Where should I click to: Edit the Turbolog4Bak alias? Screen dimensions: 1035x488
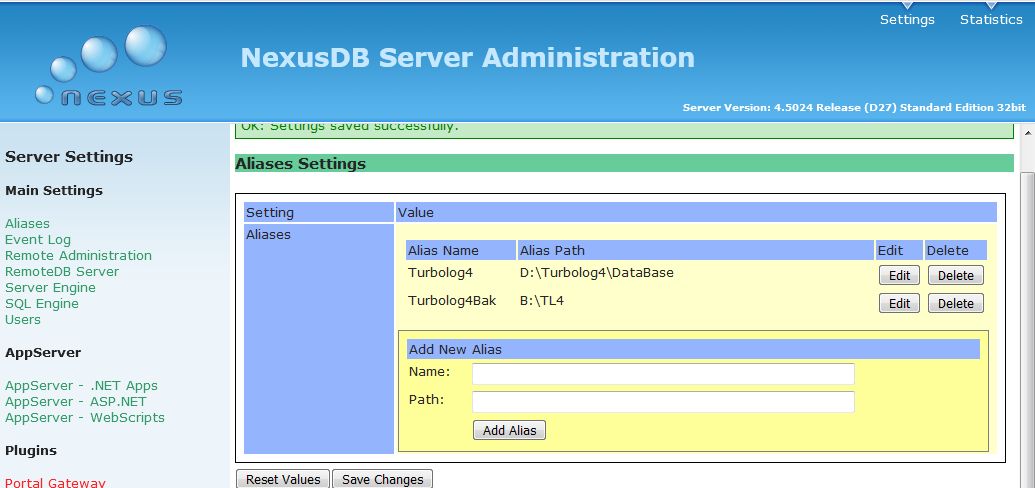pyautogui.click(x=899, y=303)
